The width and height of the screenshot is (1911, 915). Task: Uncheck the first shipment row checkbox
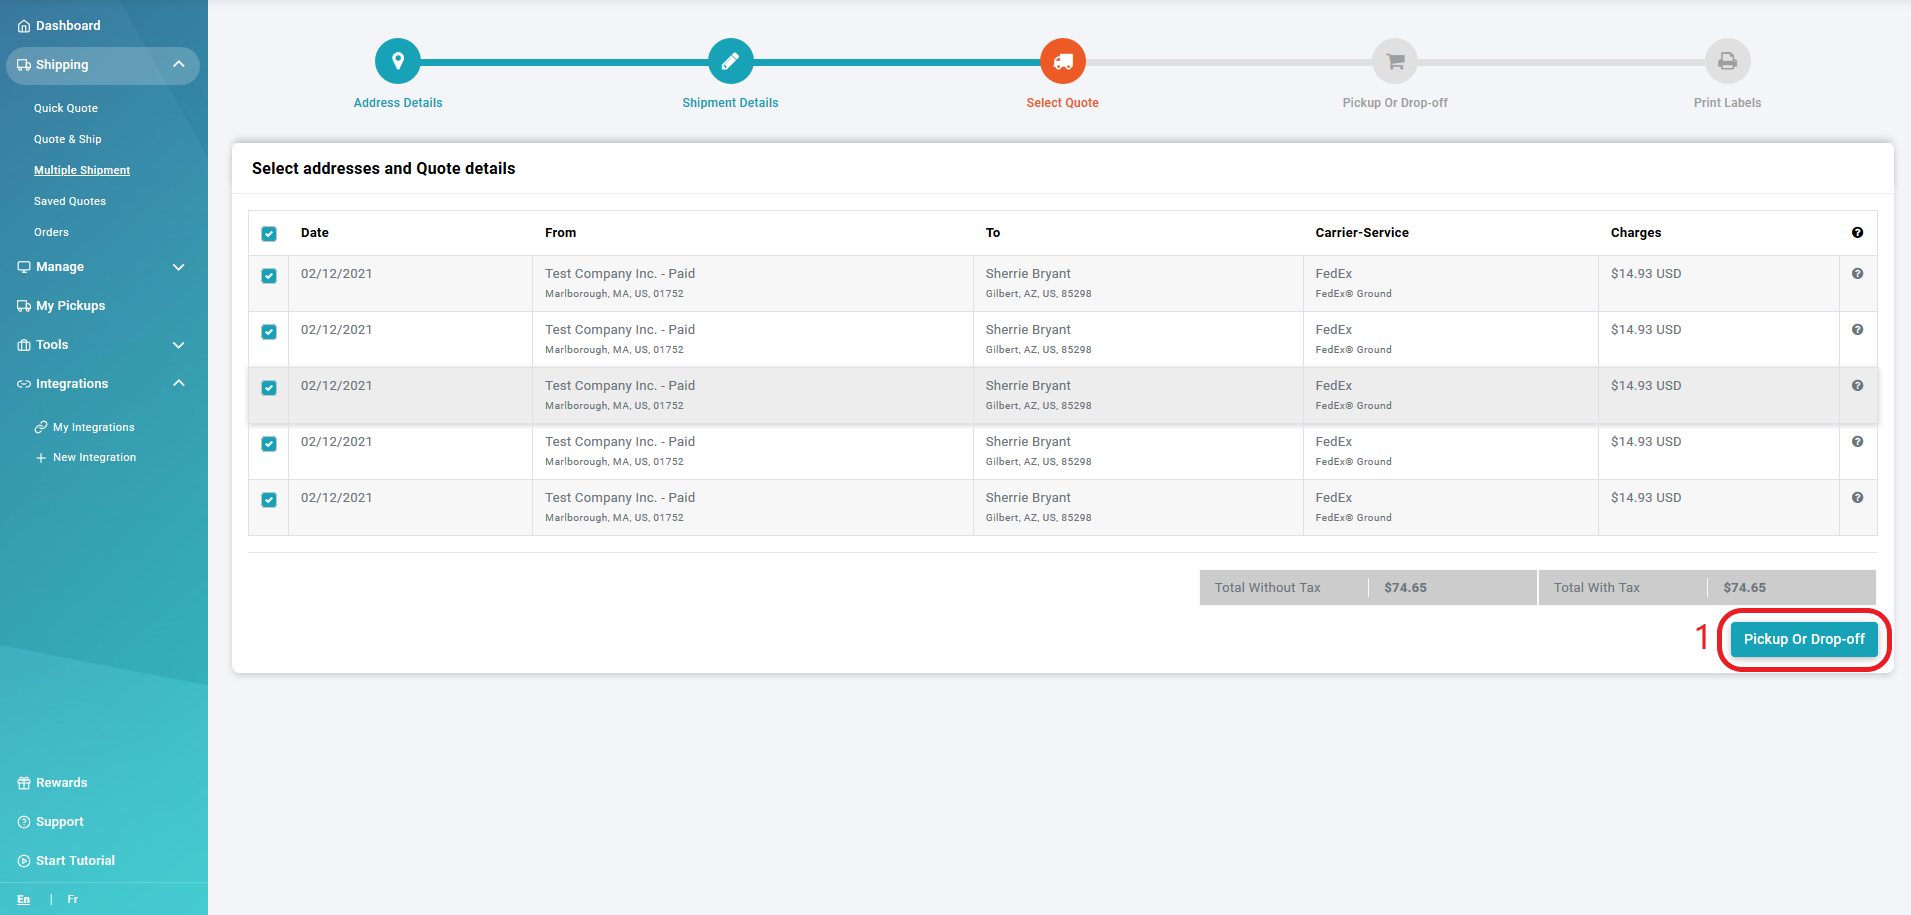click(x=269, y=276)
